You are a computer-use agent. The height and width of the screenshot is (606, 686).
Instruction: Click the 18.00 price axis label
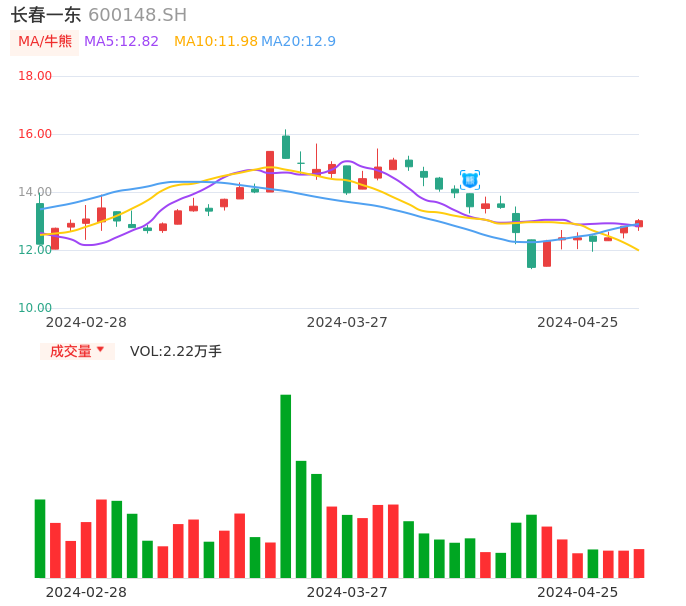(36, 76)
